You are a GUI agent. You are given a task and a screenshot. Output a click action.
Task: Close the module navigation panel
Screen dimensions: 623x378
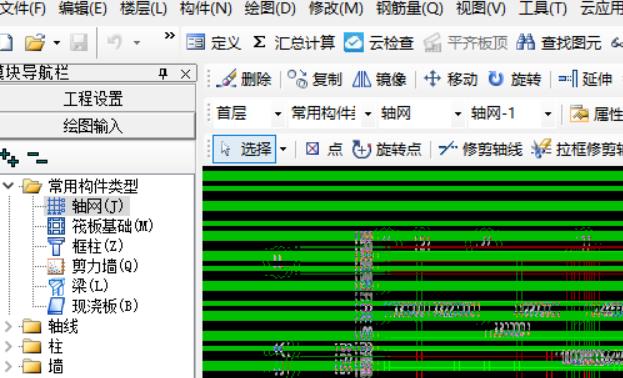tap(186, 74)
